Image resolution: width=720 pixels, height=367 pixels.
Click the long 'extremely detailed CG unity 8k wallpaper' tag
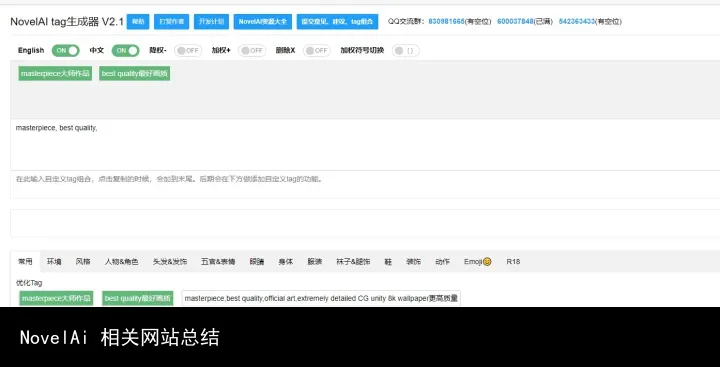pyautogui.click(x=321, y=299)
